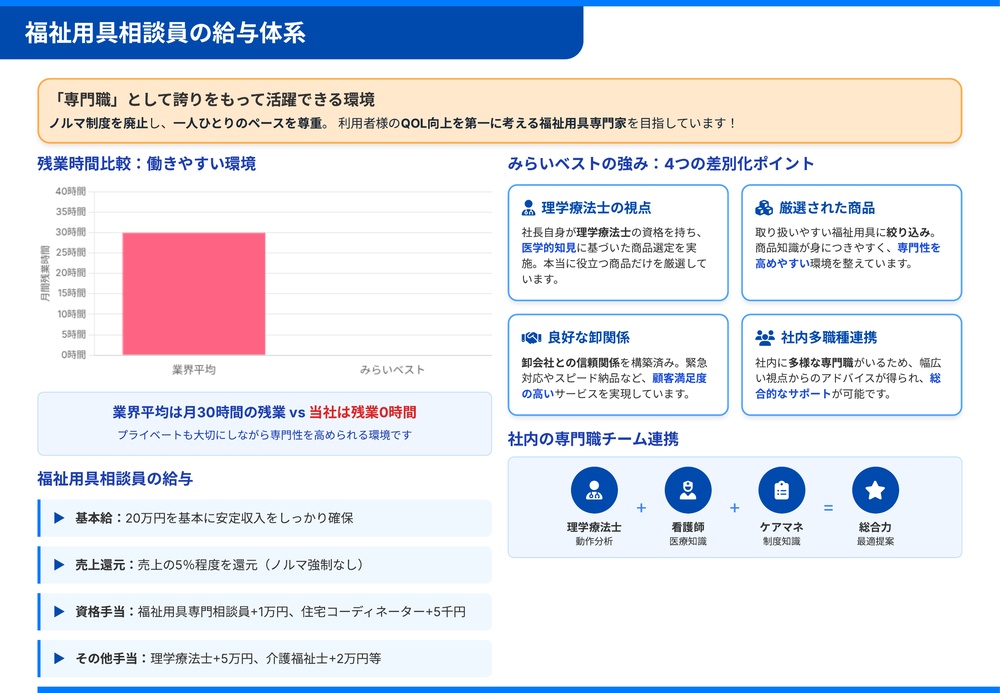
Task: Click the 福祉用具相談員の給与体系 title header
Action: pos(165,33)
